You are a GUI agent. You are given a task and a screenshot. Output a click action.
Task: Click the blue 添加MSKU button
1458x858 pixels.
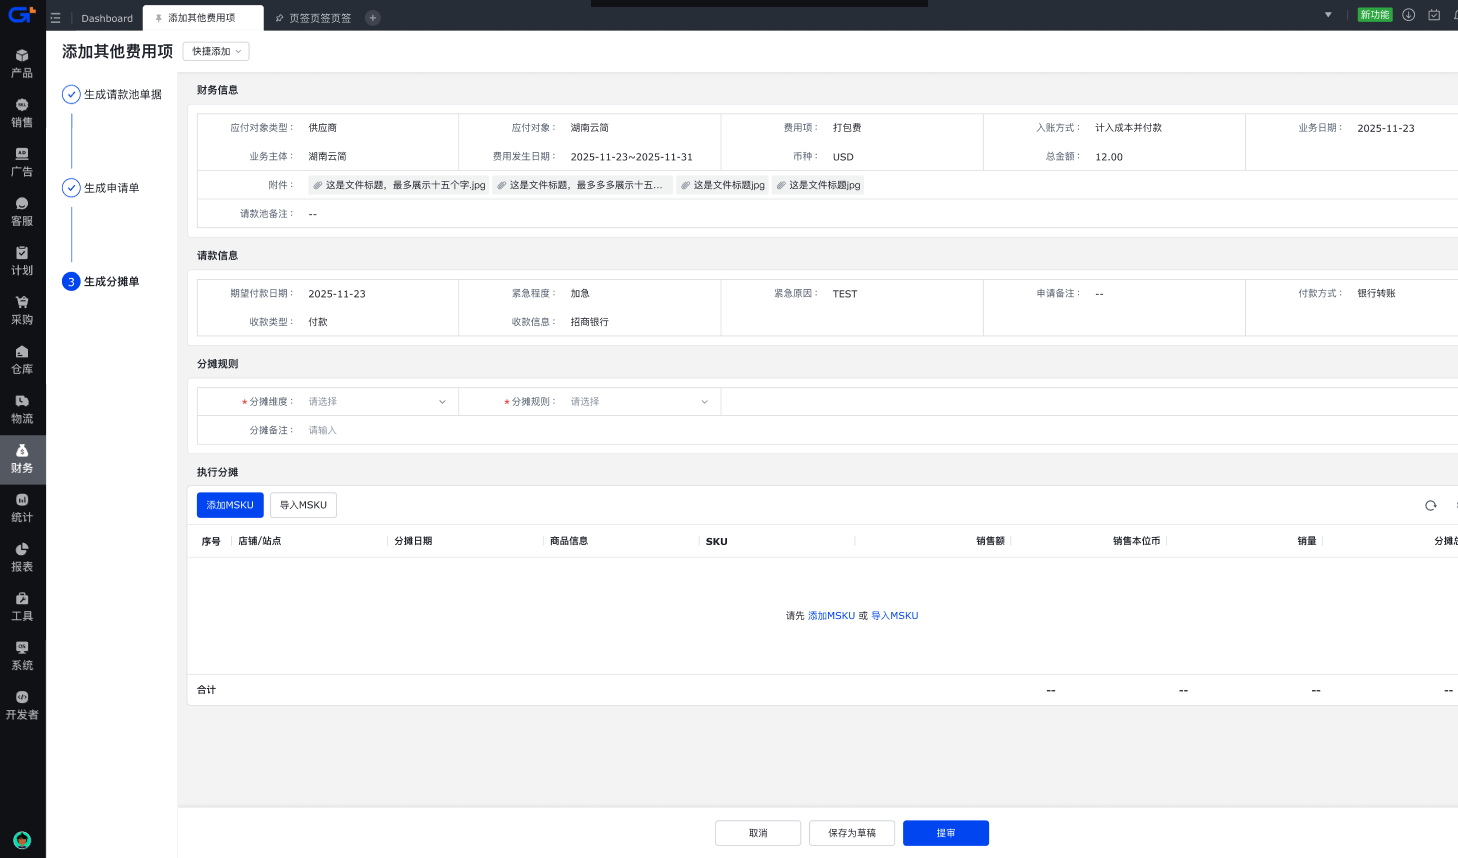230,505
